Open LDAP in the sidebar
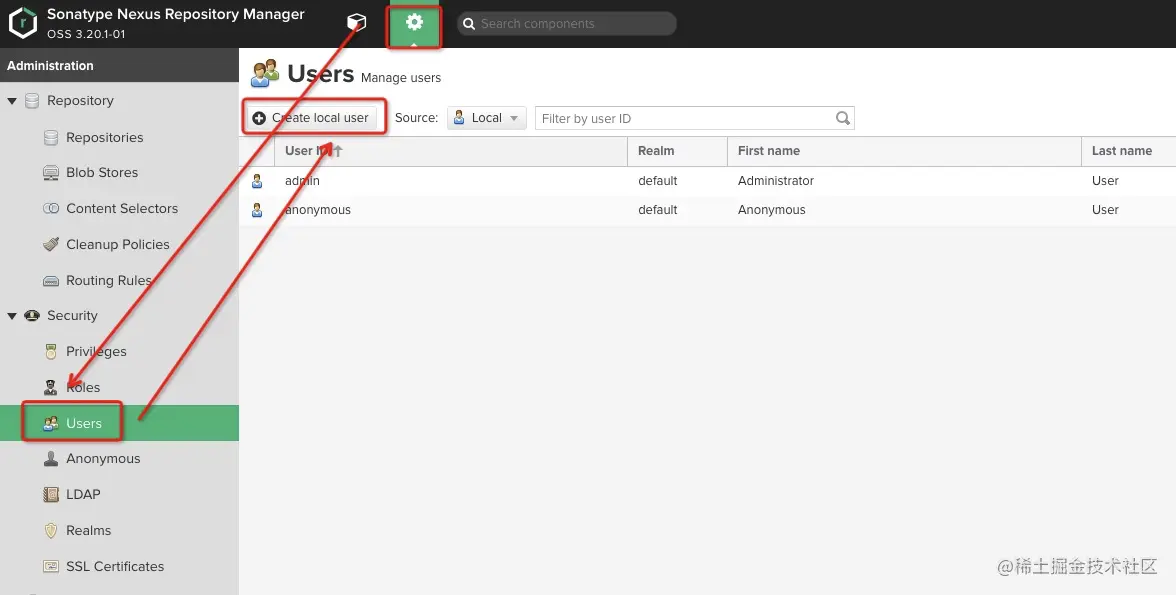This screenshot has width=1176, height=595. (82, 494)
